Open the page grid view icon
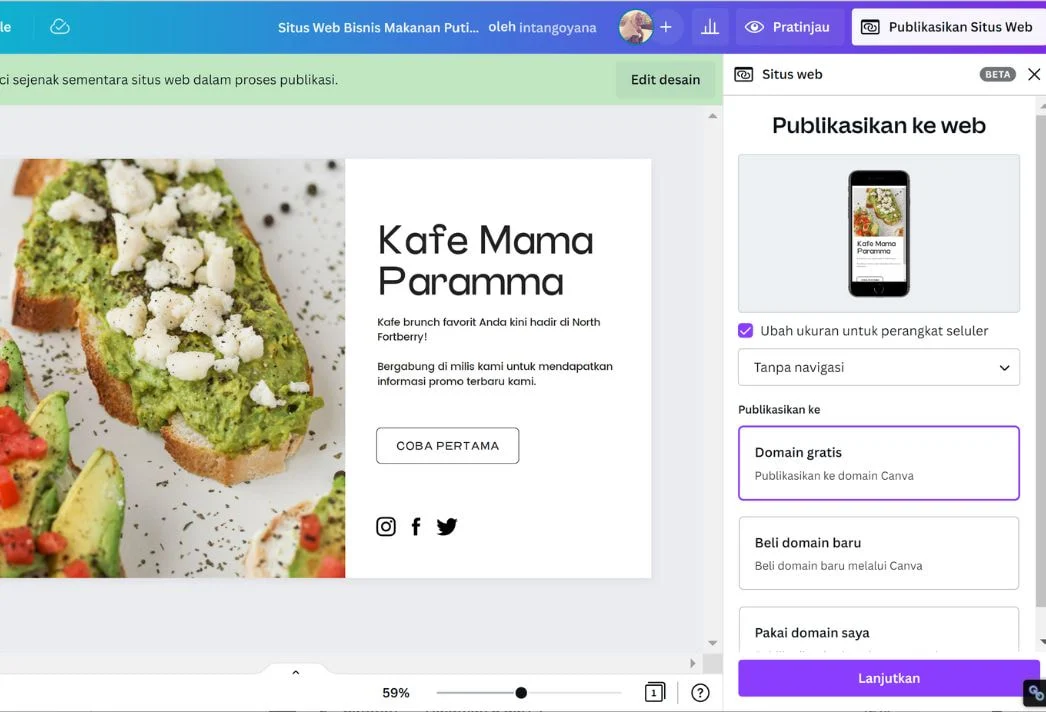 tap(655, 692)
